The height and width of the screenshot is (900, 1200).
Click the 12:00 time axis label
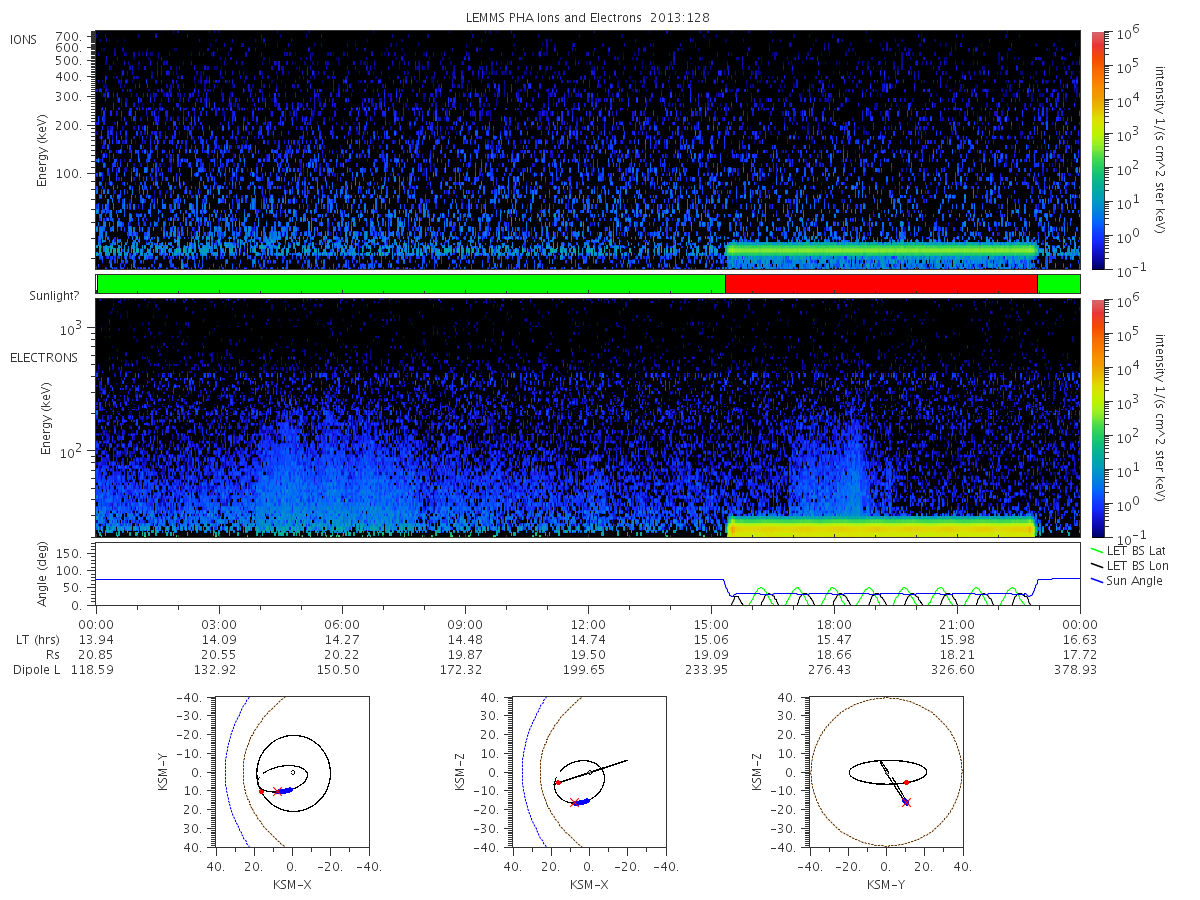[588, 625]
